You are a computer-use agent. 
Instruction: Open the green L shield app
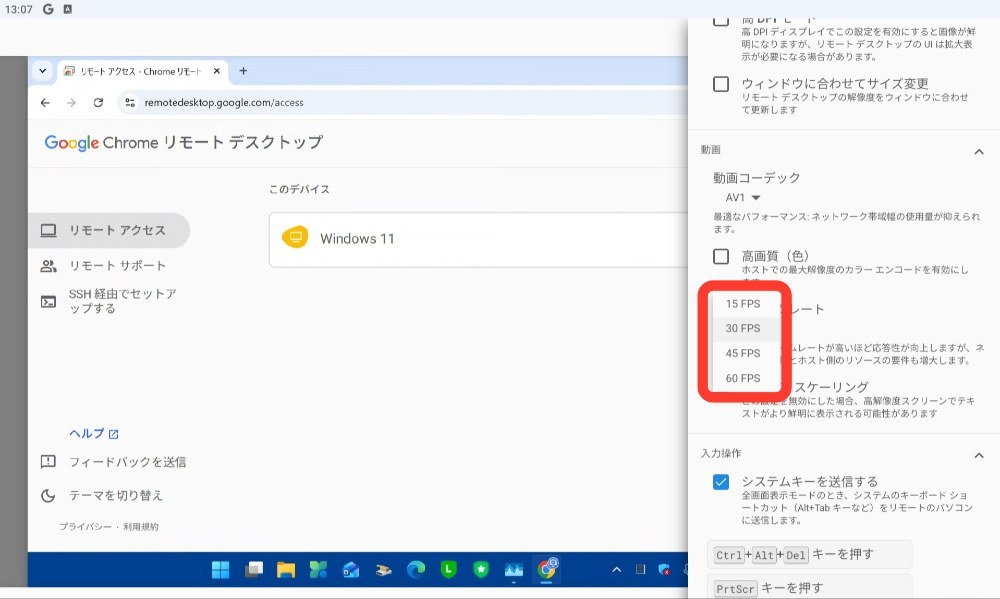click(448, 570)
